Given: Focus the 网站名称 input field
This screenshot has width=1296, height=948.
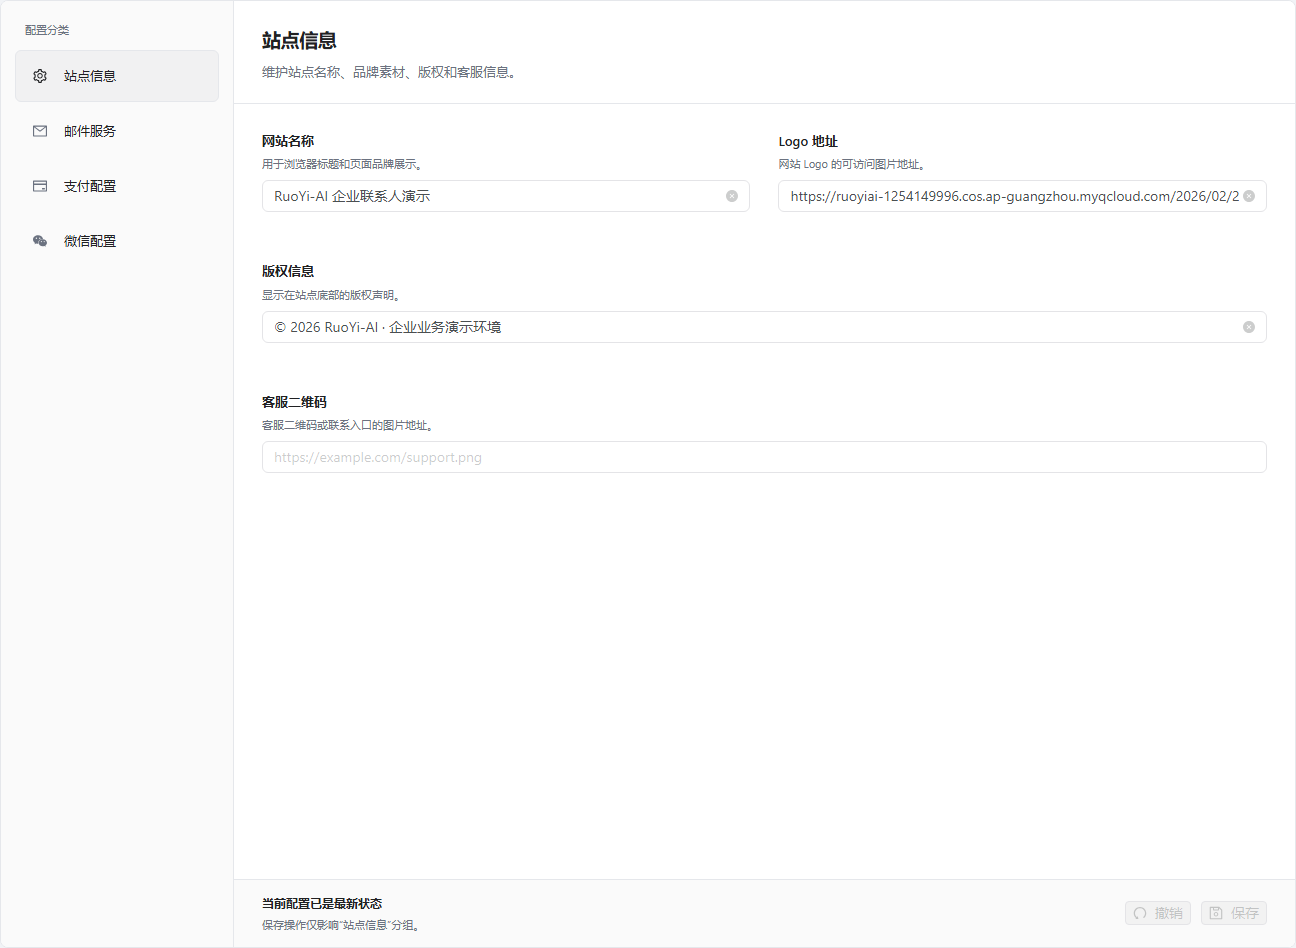Looking at the screenshot, I should tap(506, 196).
